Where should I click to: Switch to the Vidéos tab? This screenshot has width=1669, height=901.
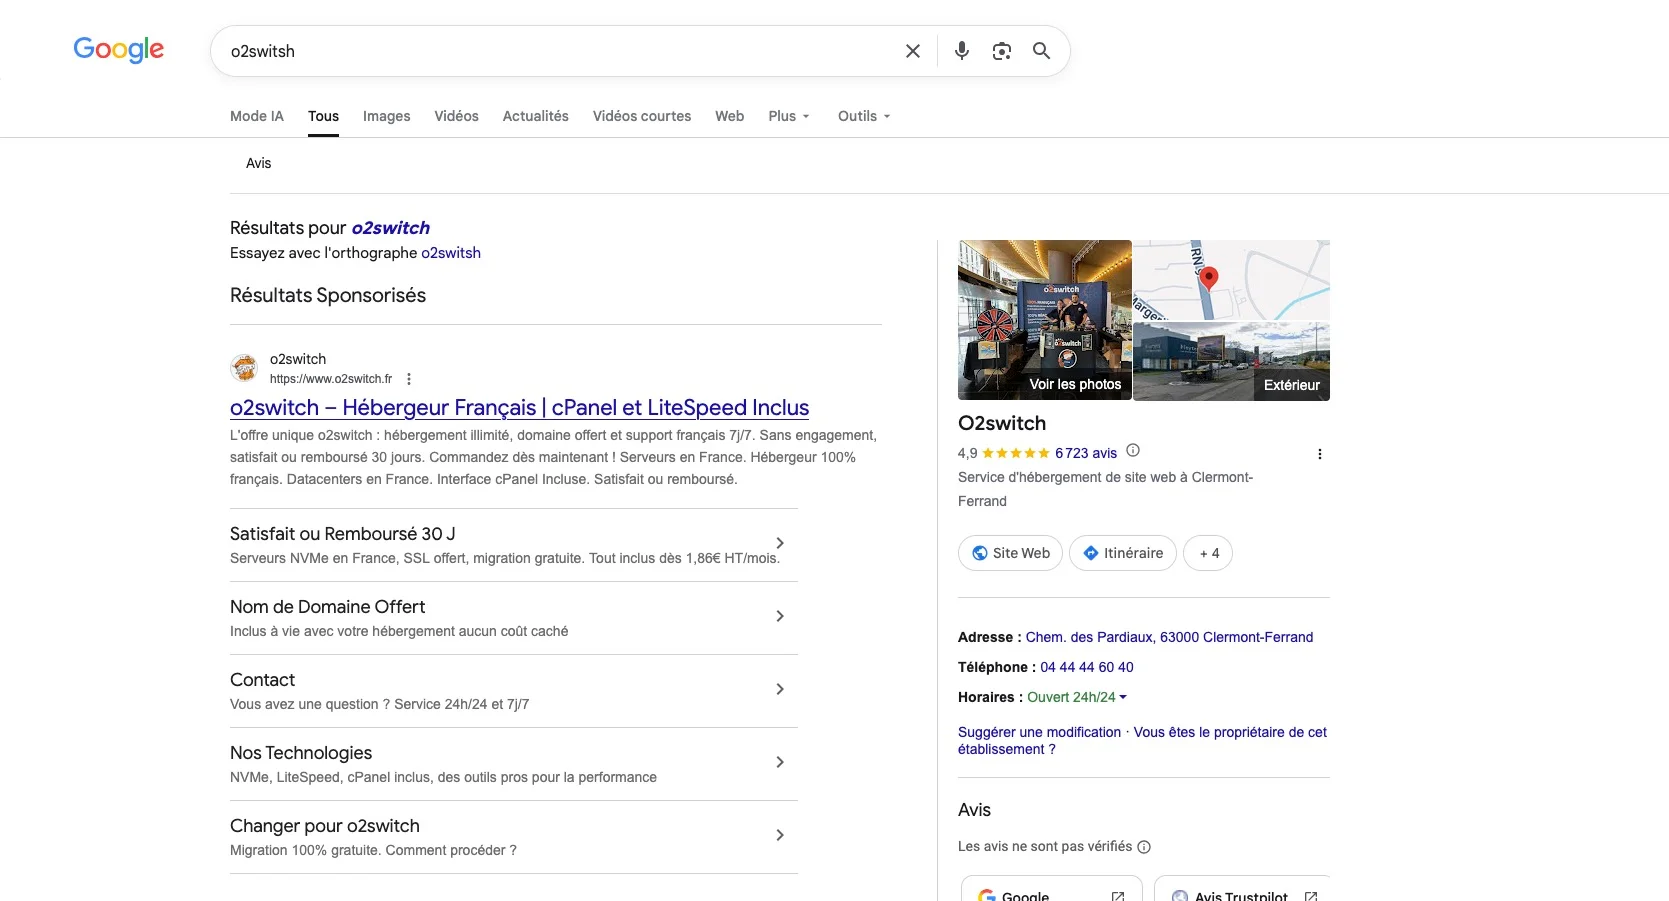[456, 116]
